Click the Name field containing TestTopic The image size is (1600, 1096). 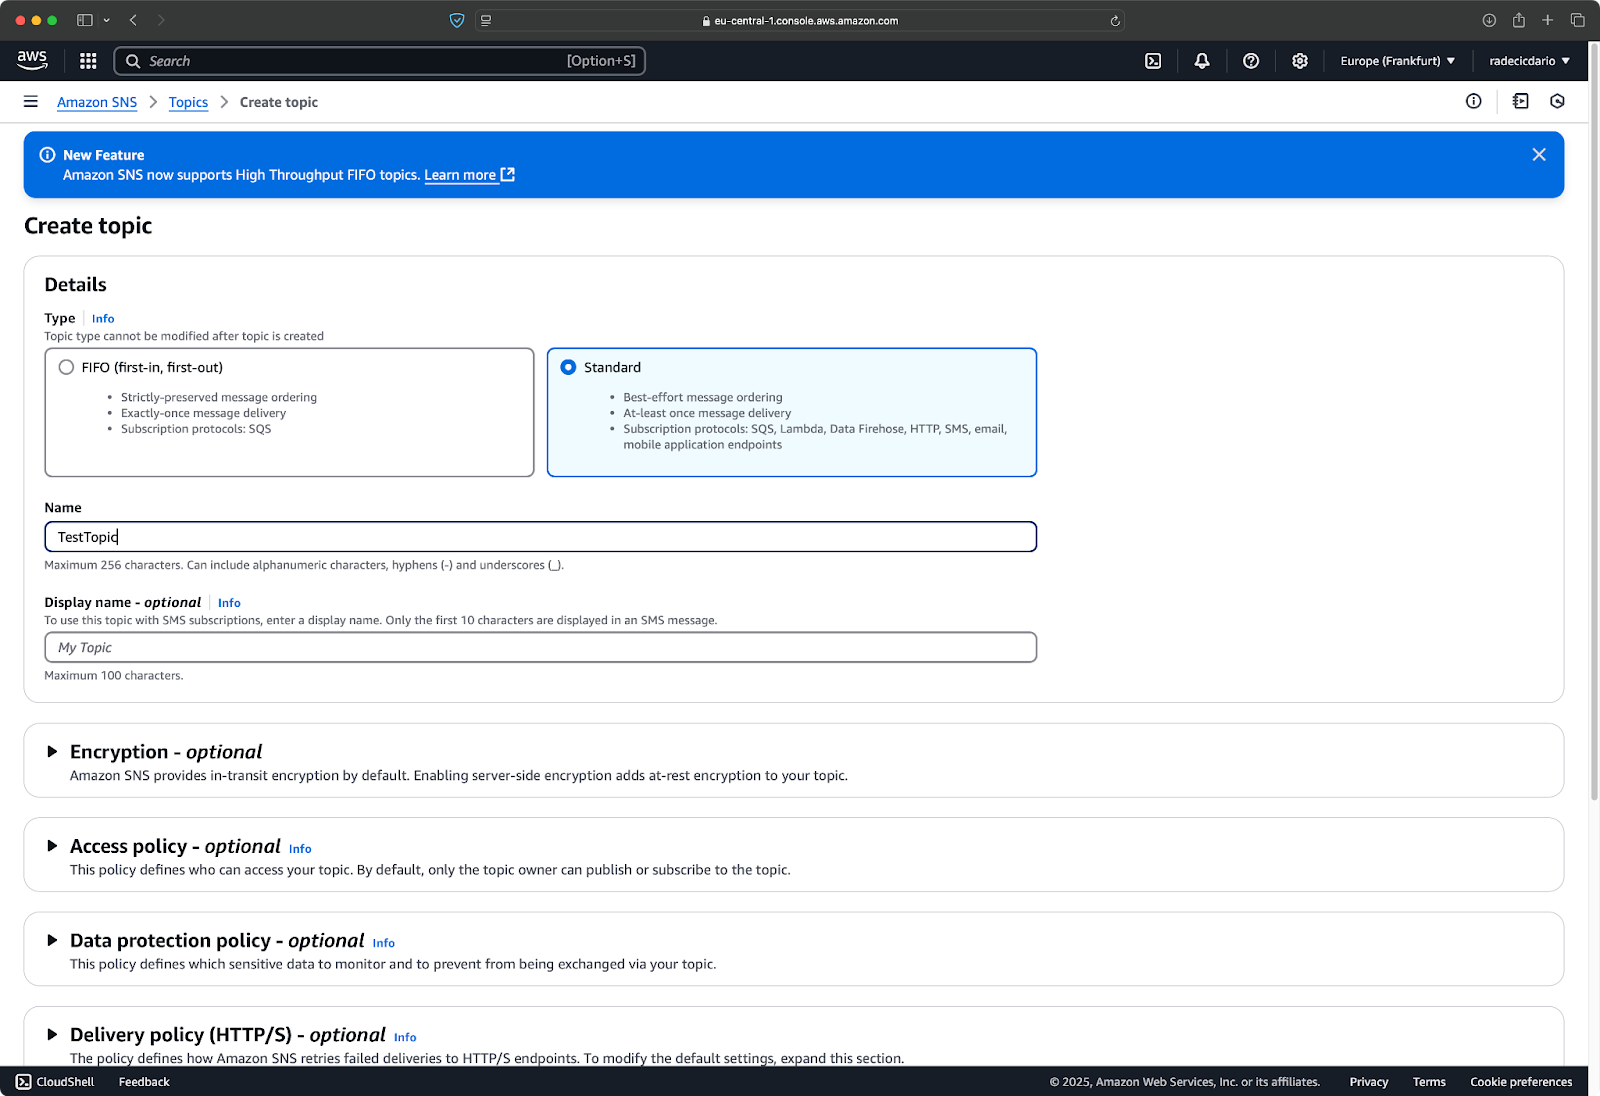pyautogui.click(x=540, y=537)
